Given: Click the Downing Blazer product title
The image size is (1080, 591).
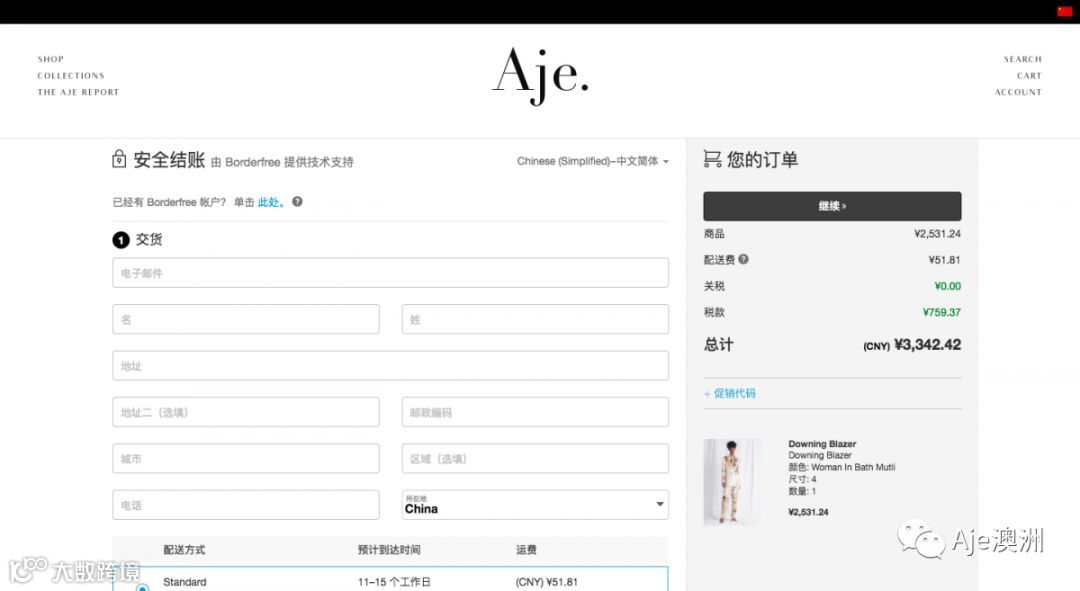Looking at the screenshot, I should pyautogui.click(x=822, y=444).
